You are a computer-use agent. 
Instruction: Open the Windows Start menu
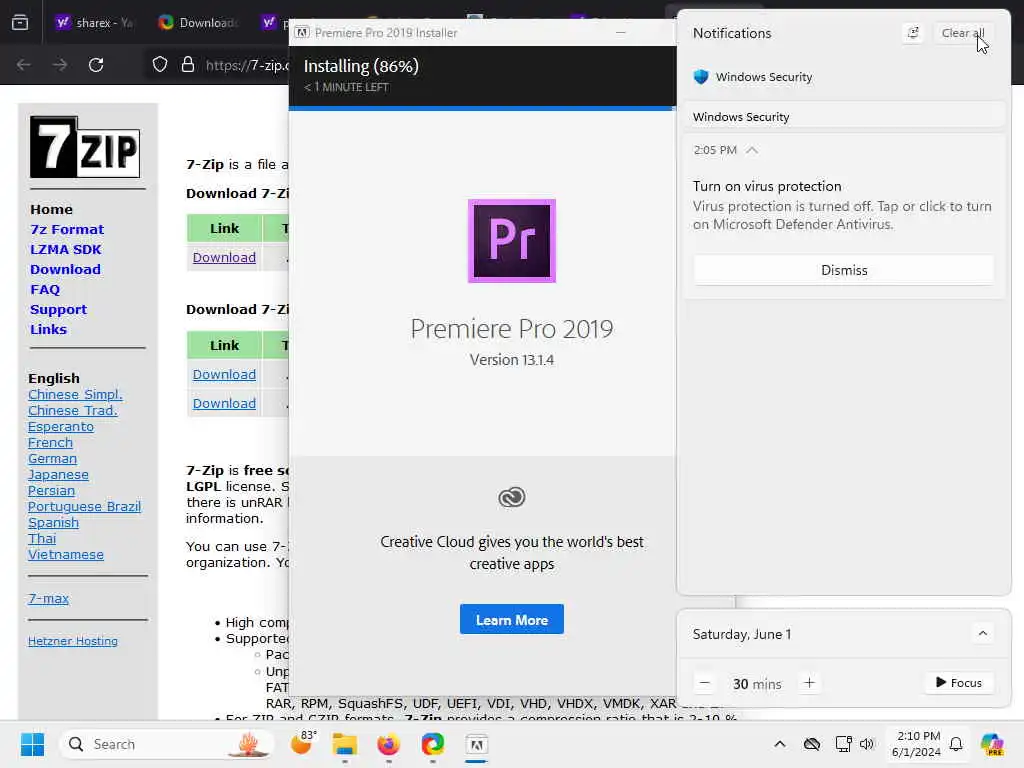32,744
